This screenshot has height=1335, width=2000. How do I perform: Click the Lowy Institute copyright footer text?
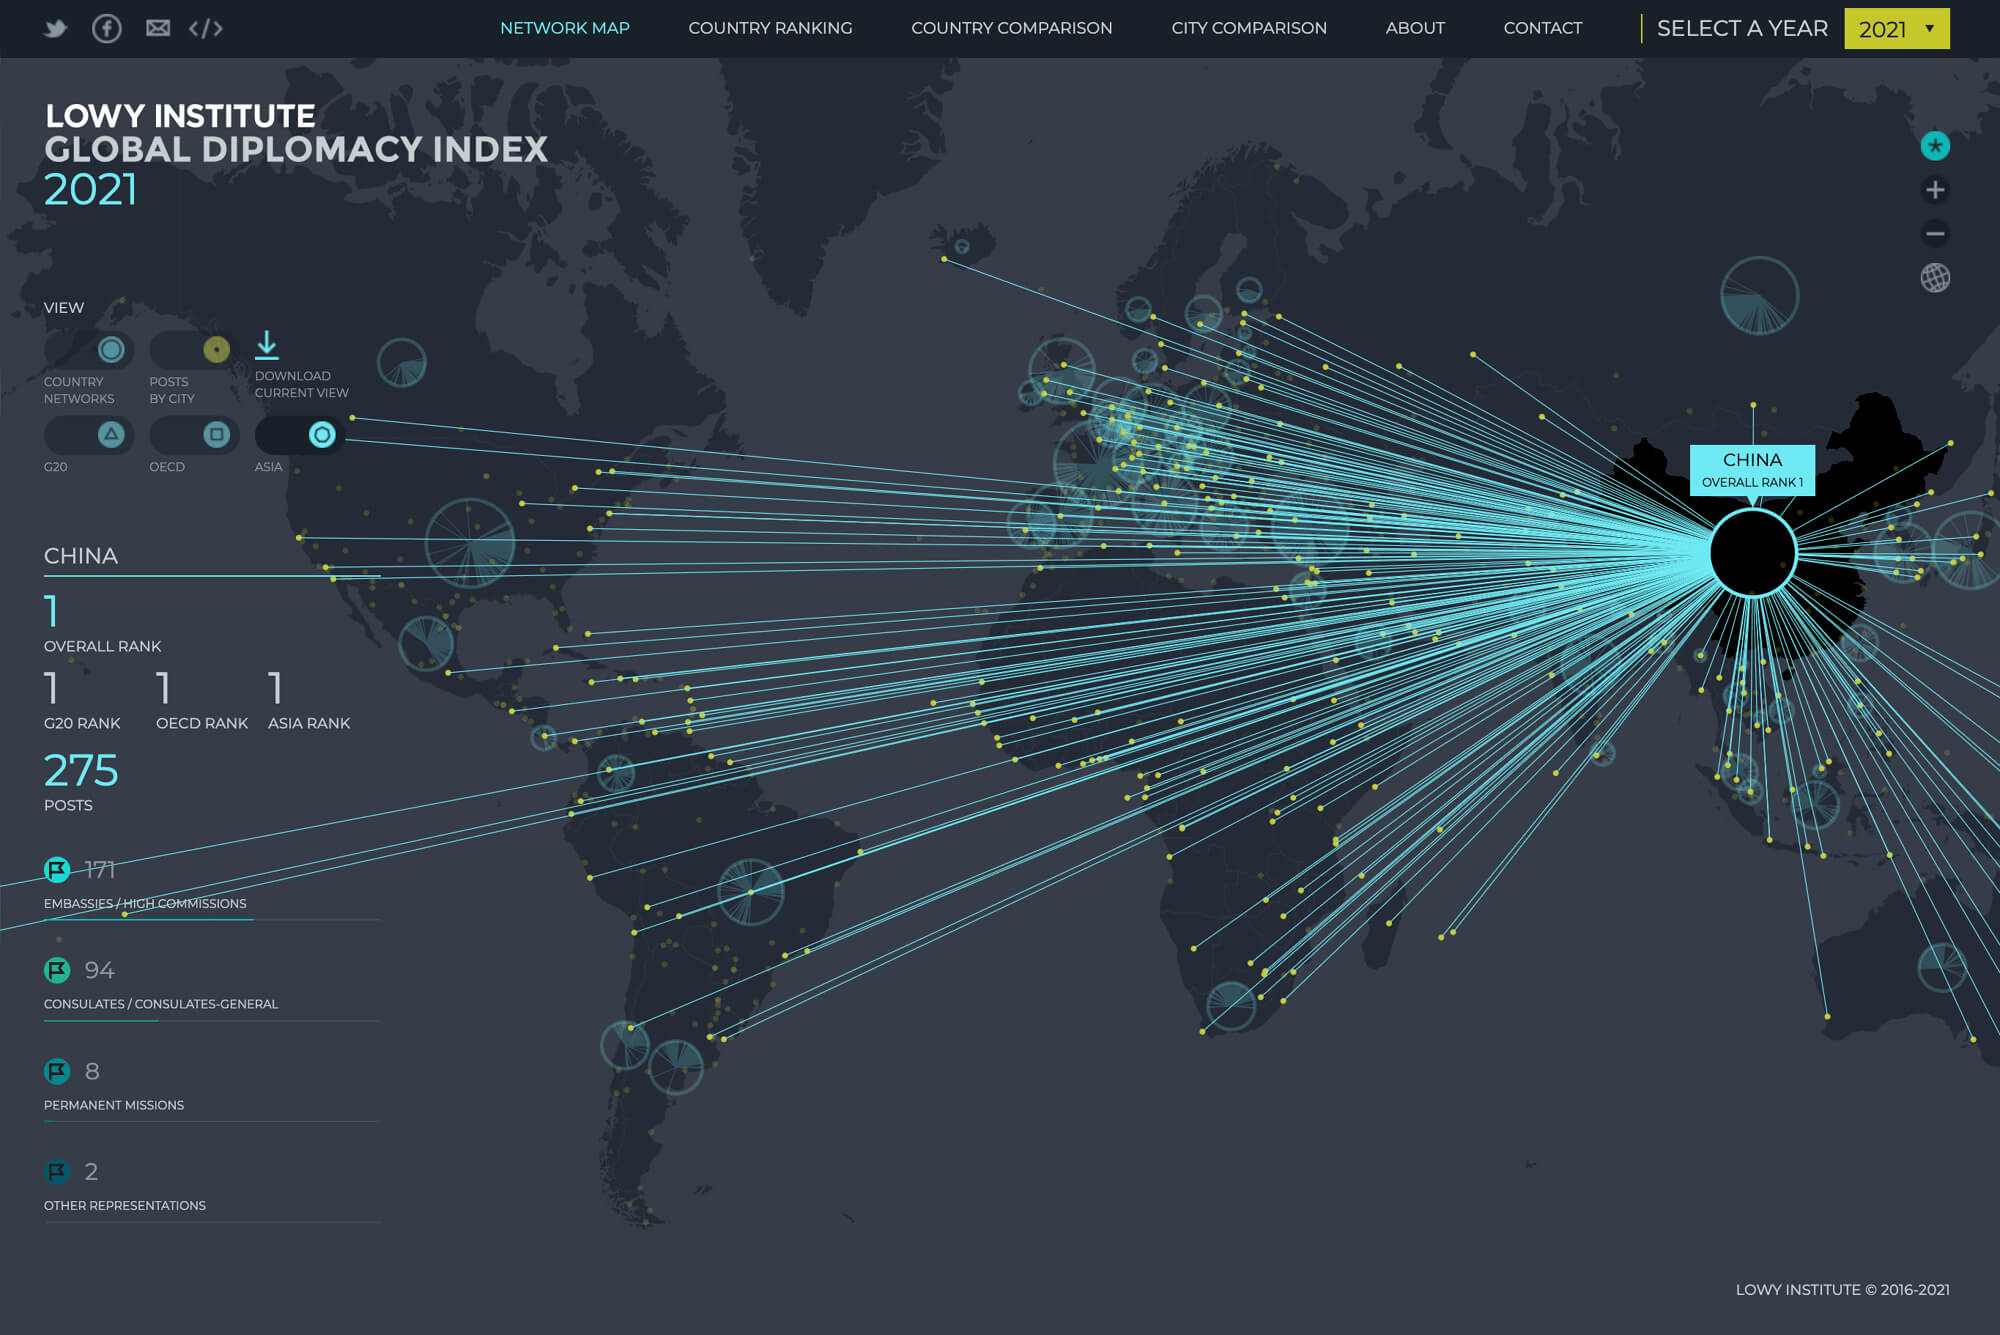(1842, 1290)
